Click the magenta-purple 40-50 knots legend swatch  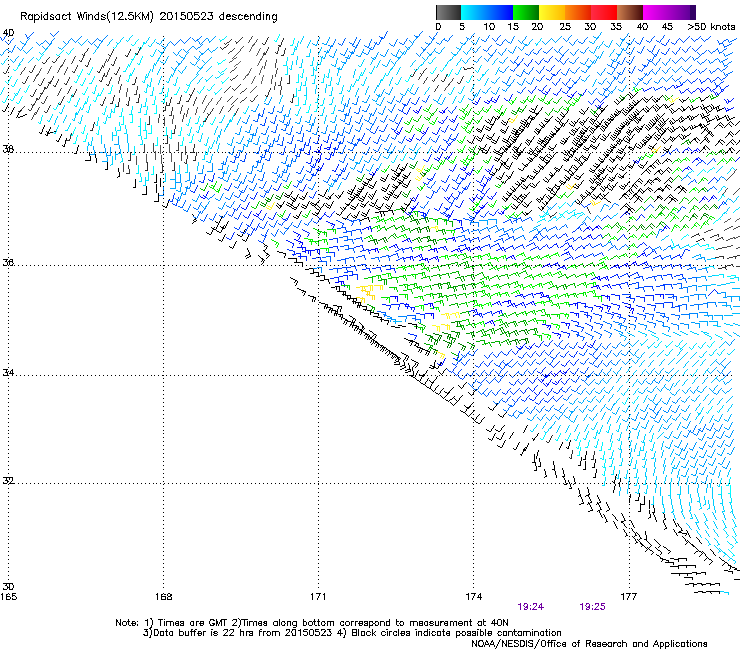point(669,12)
